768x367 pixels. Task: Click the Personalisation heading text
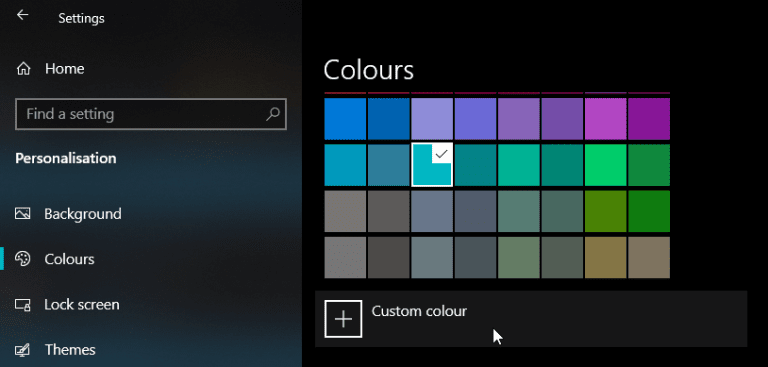click(66, 158)
